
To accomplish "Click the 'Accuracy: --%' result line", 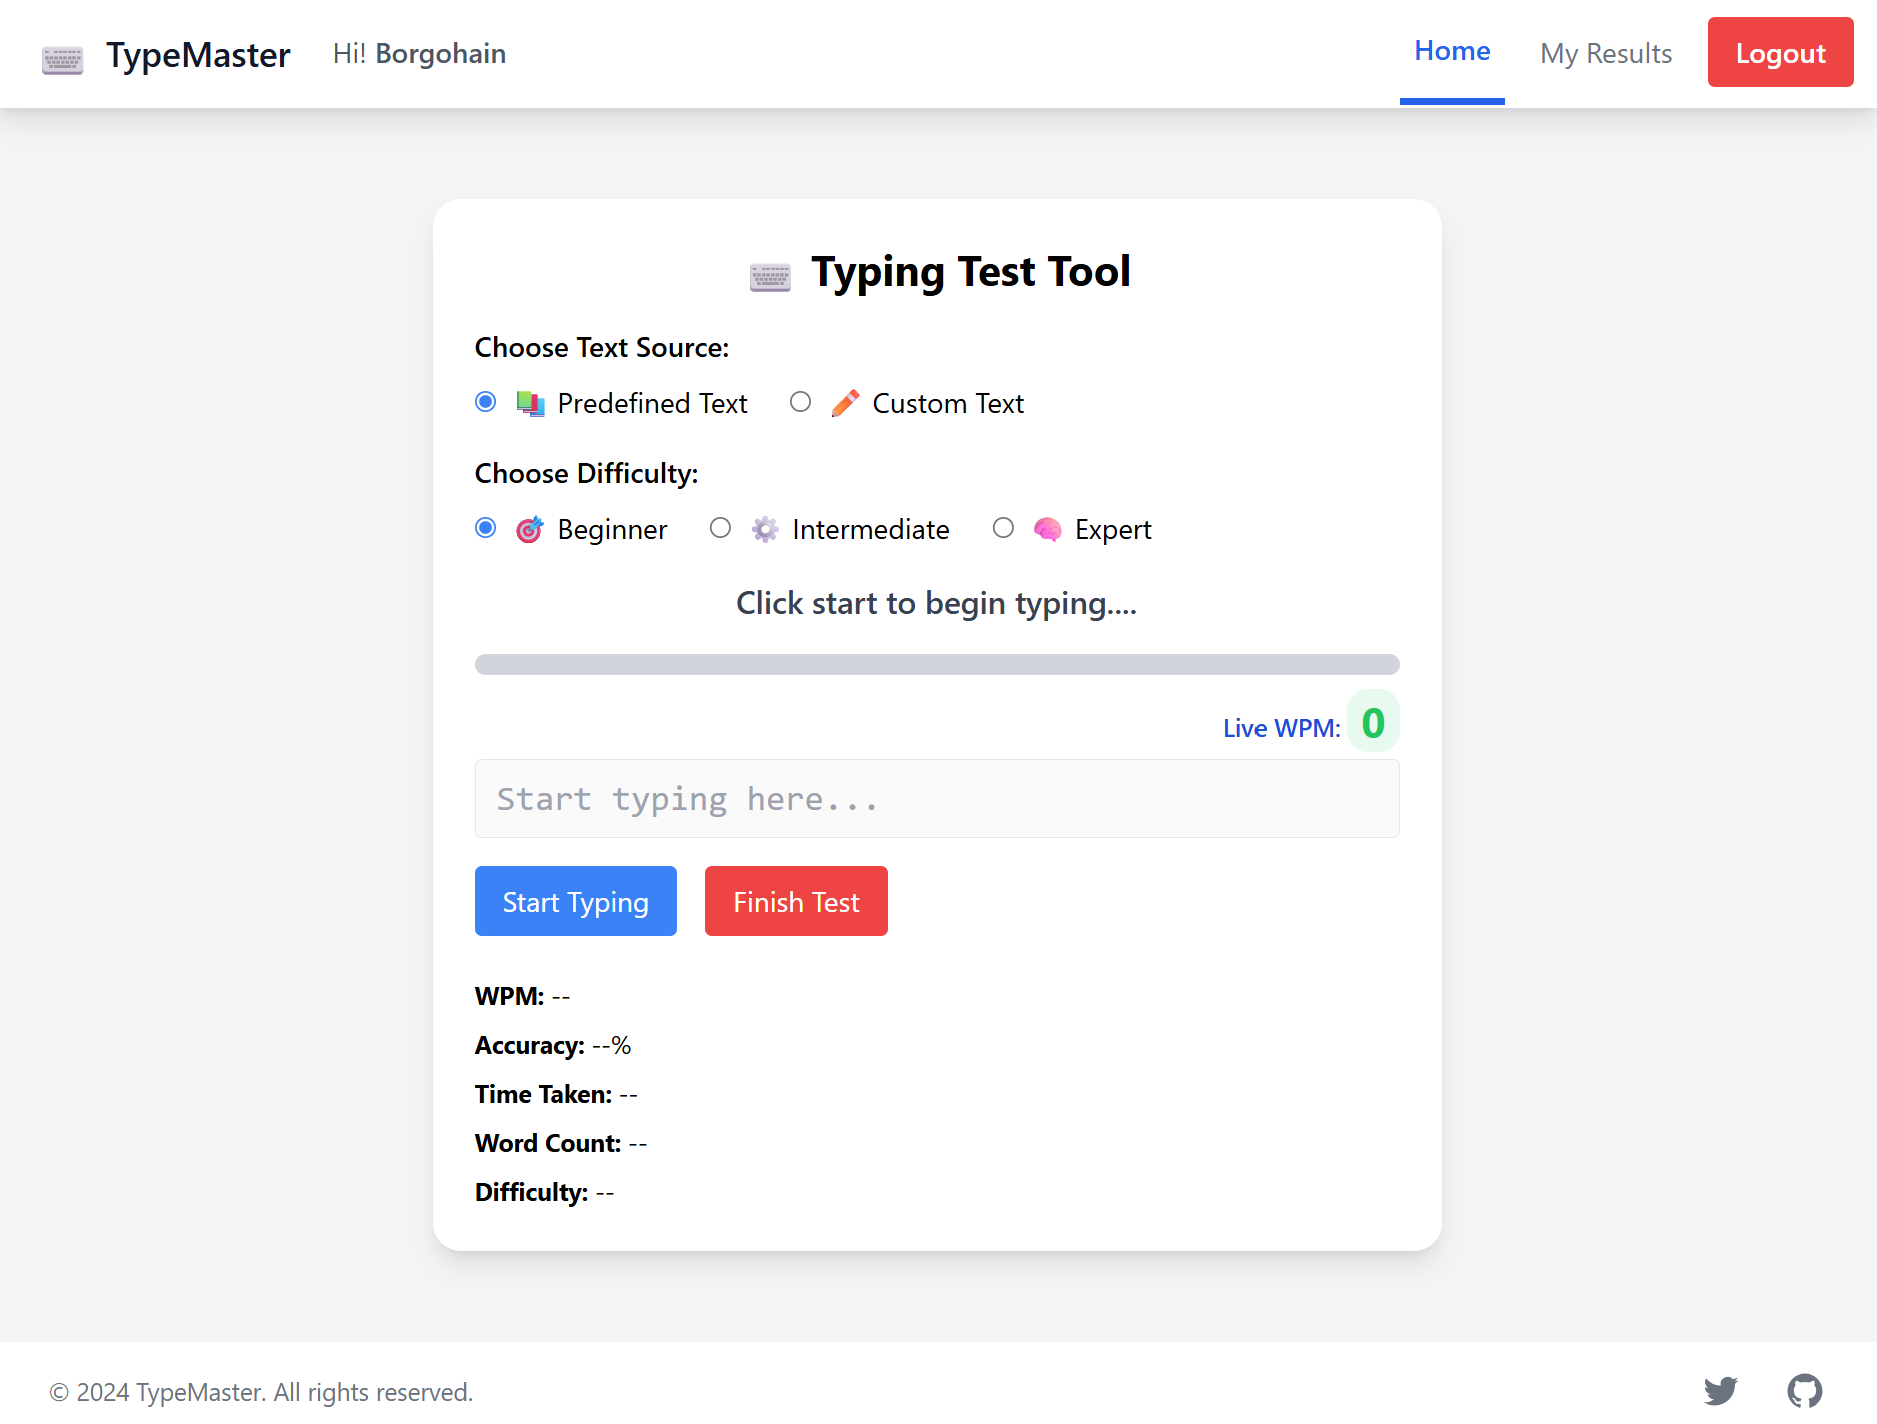I will [553, 1046].
